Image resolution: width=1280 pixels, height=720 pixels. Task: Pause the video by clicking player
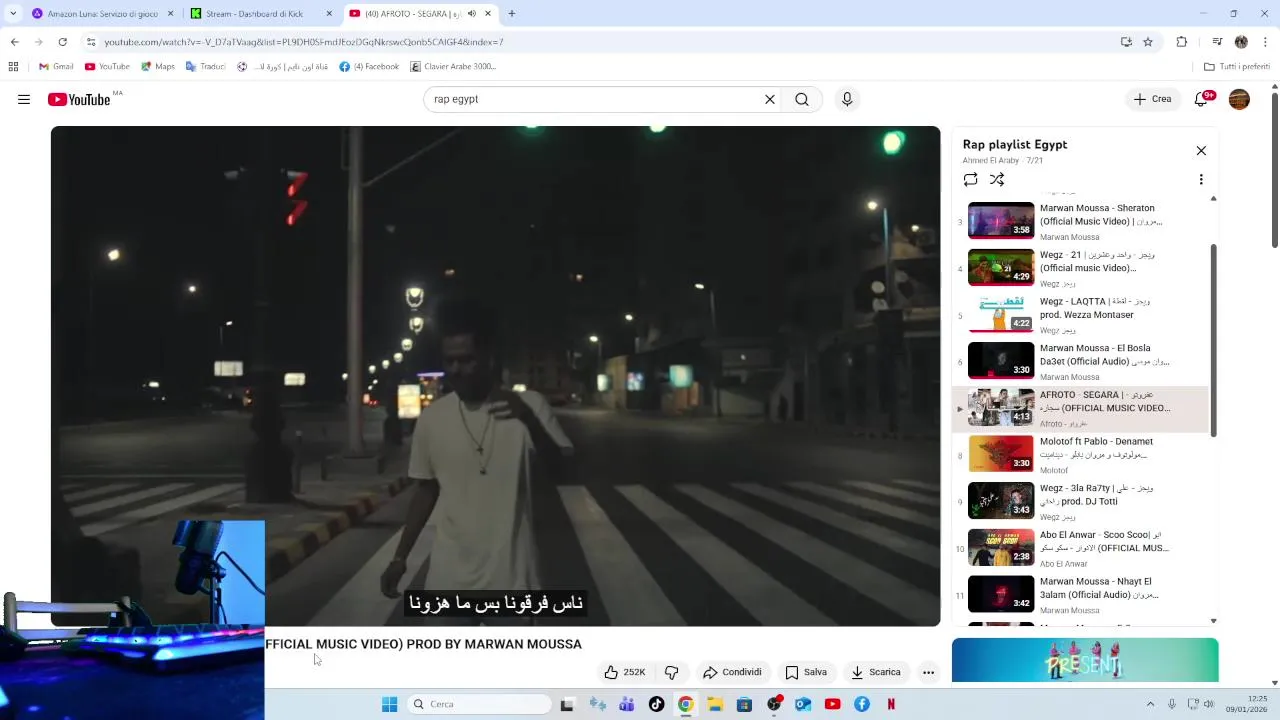496,376
